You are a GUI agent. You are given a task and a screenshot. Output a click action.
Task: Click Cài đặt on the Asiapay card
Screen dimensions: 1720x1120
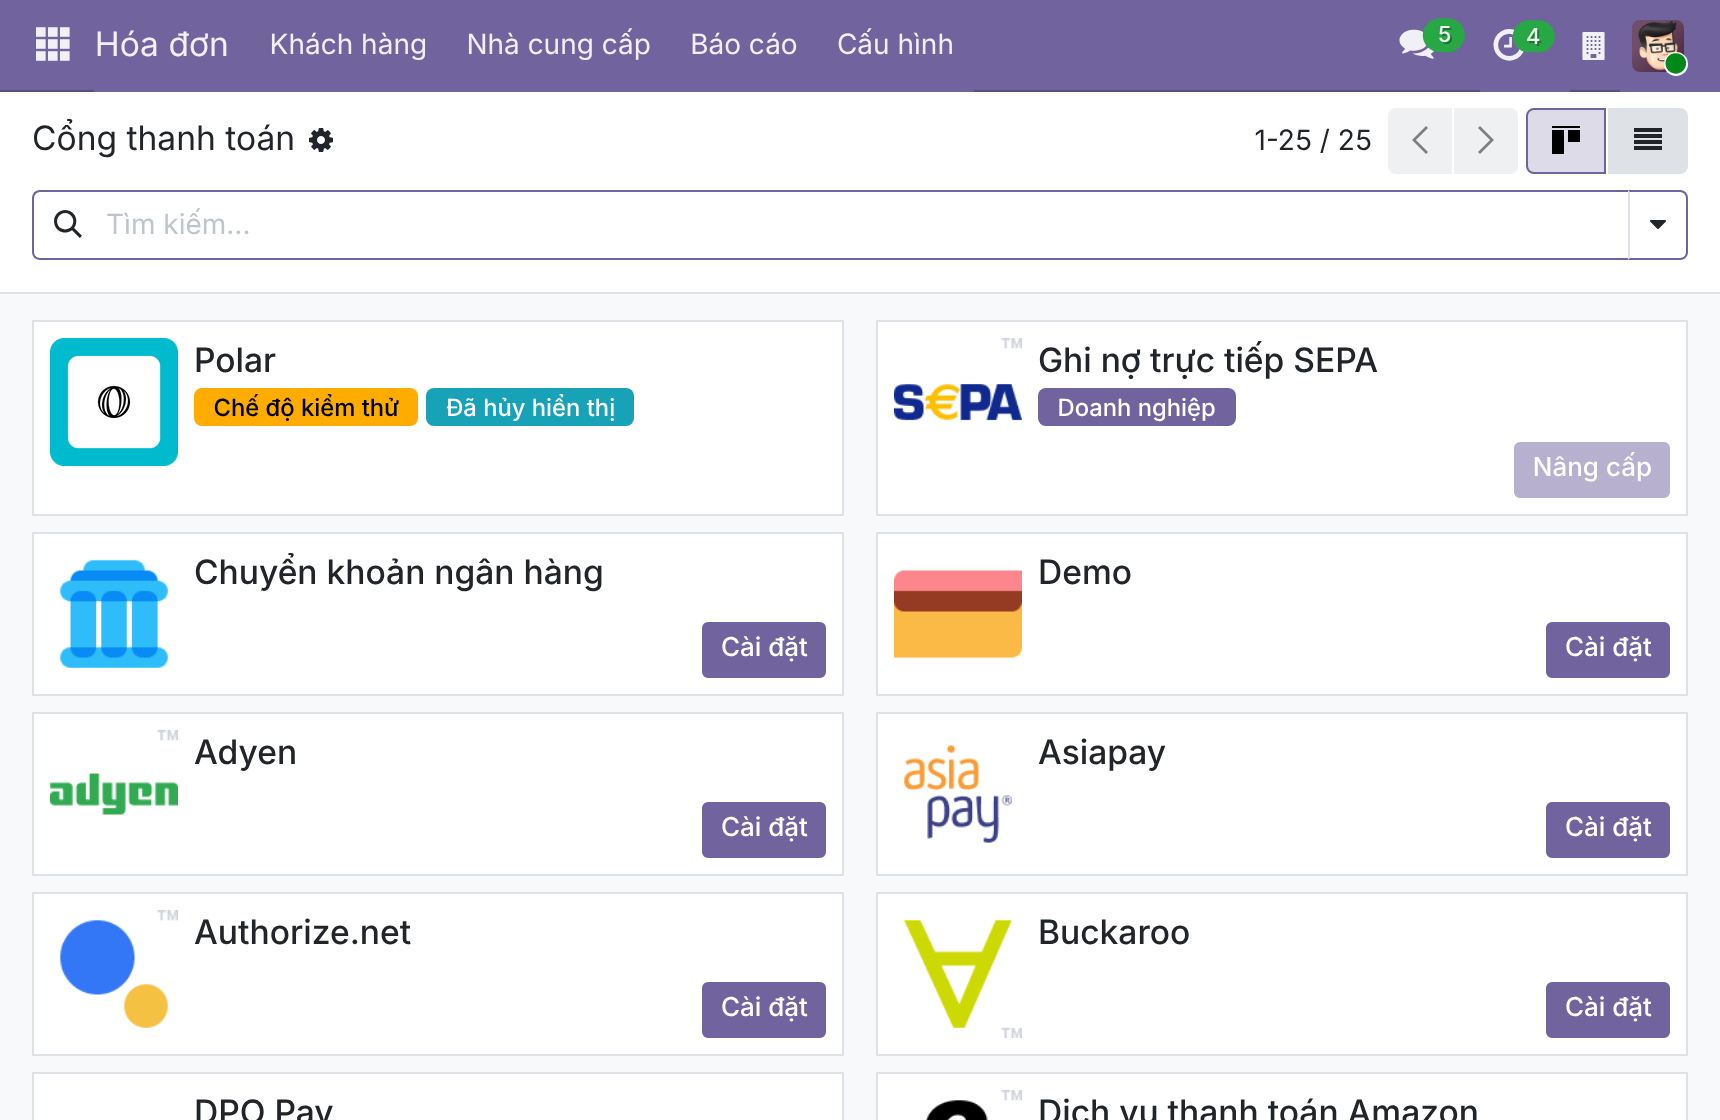coord(1608,830)
